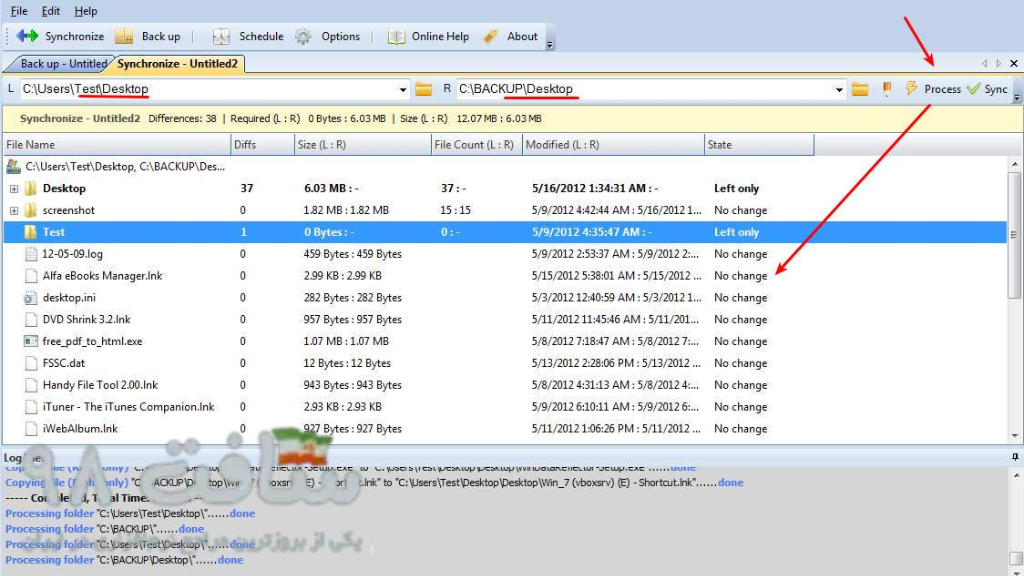This screenshot has height=576, width=1024.
Task: Sort by the Diffs column header
Action: (x=263, y=144)
